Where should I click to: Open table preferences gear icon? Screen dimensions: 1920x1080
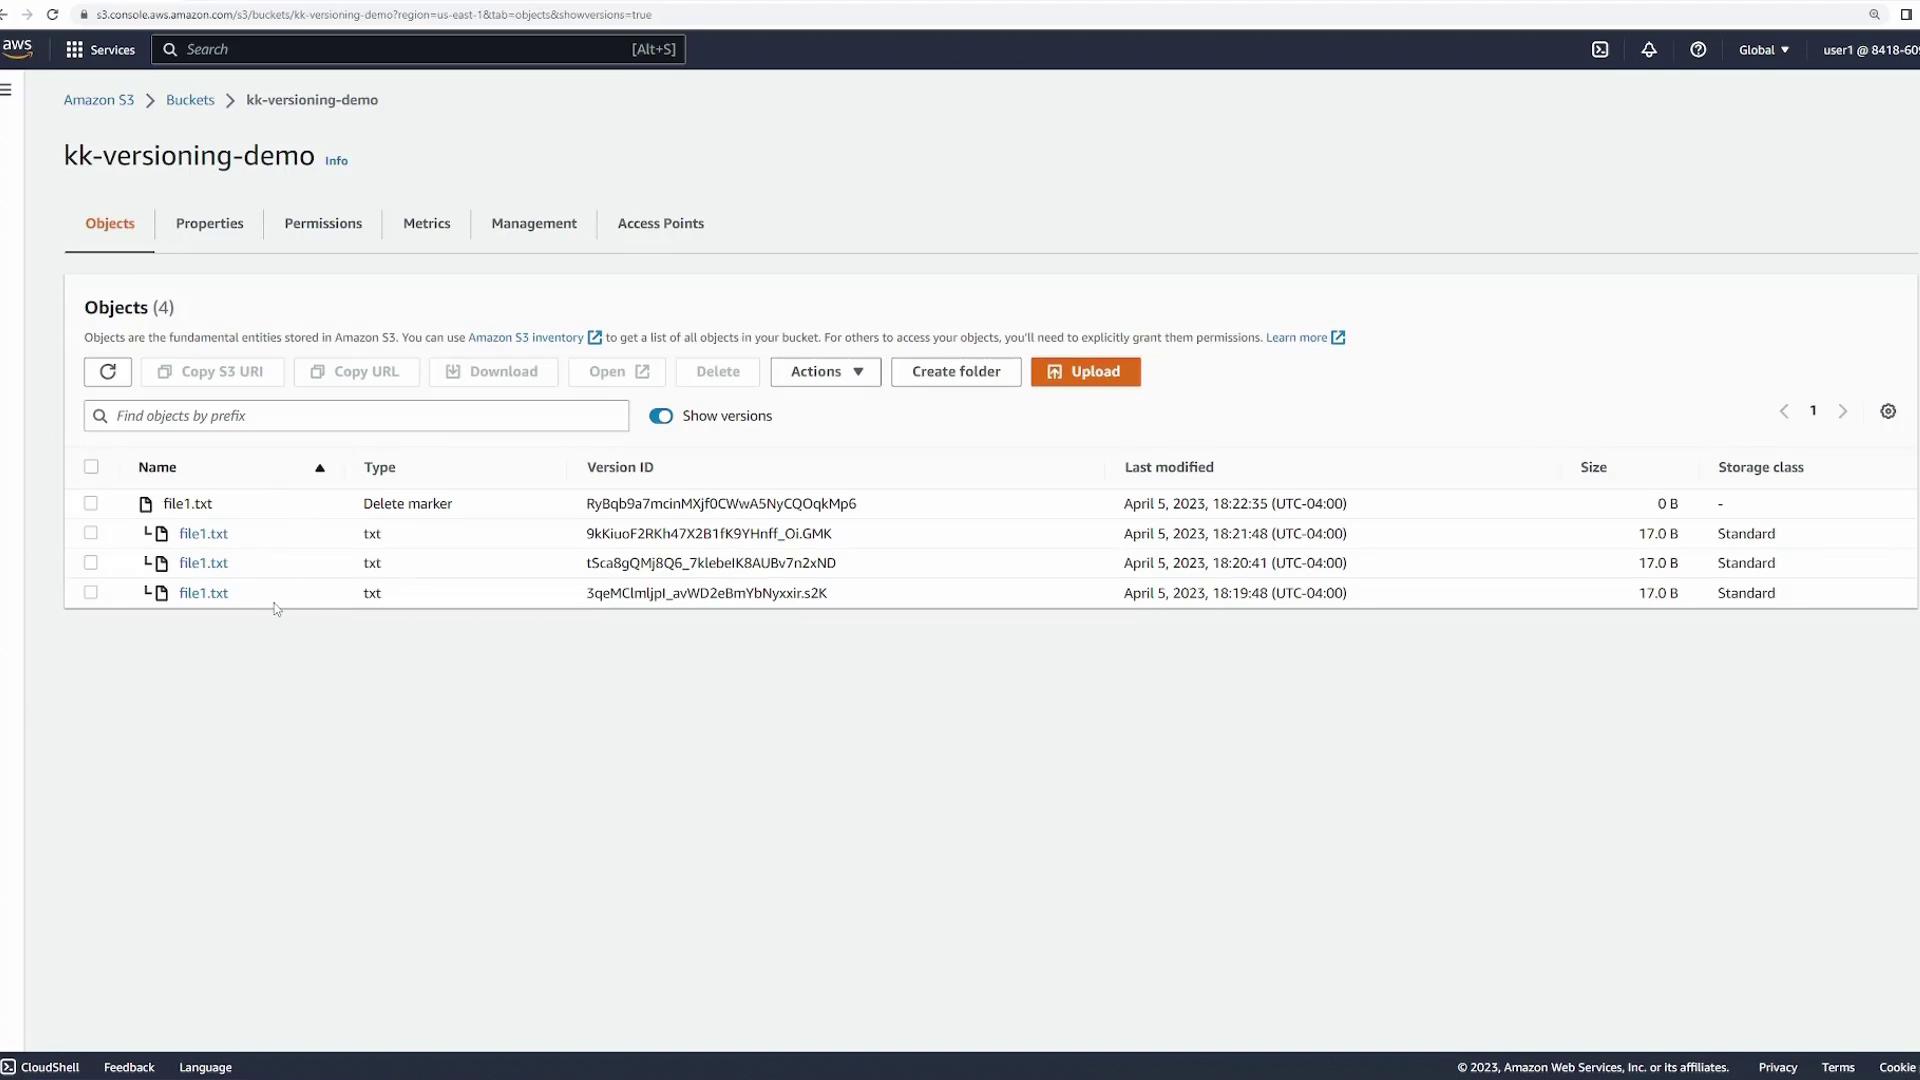(1888, 412)
